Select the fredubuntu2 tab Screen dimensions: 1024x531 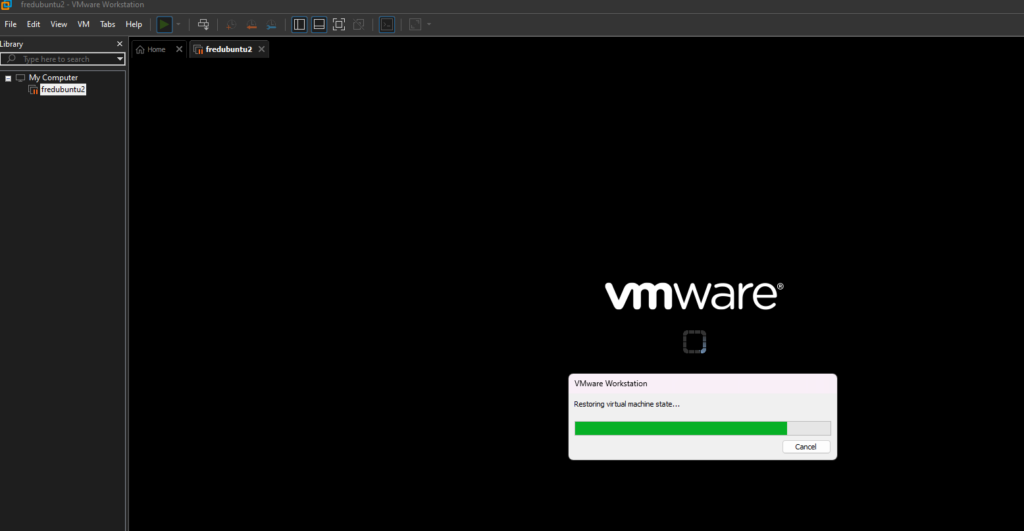pos(229,50)
